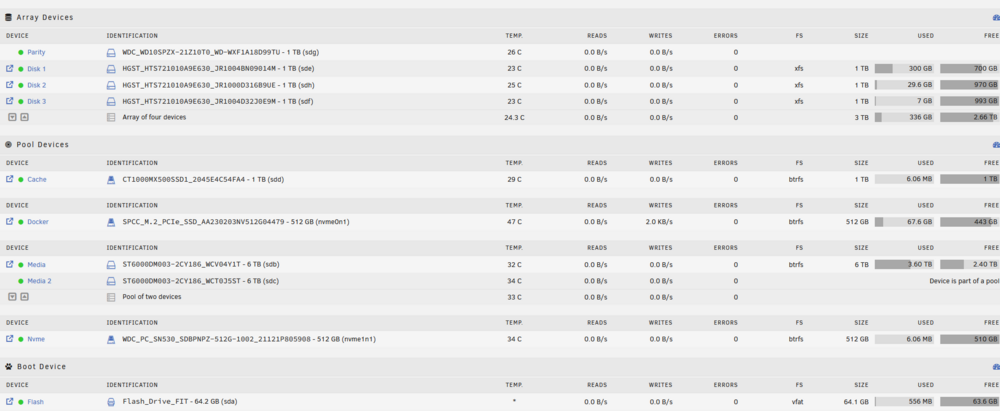Open the Nvme pool browse icon

[x=10, y=339]
